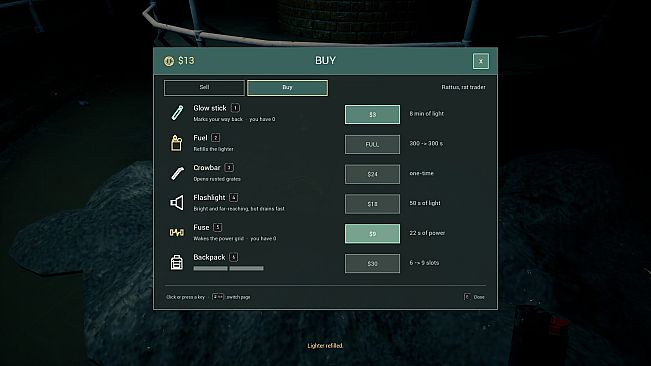Buy Glow stick with the $8 button

372,115
